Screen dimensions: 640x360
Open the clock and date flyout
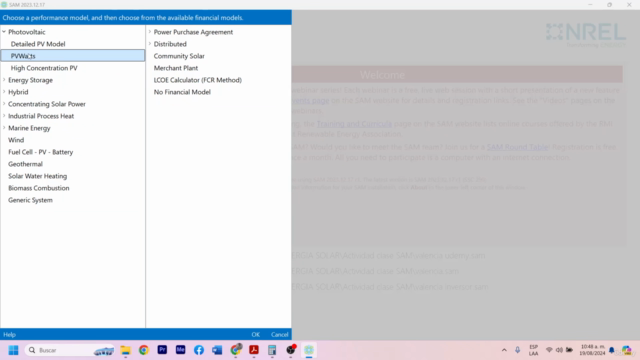point(592,350)
